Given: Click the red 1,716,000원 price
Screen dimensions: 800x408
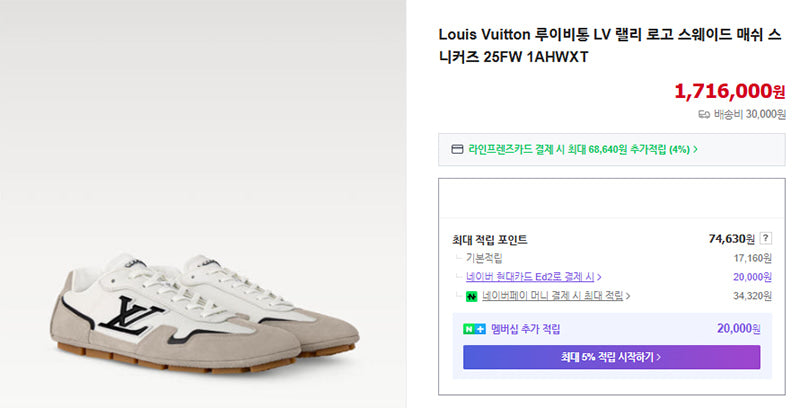Looking at the screenshot, I should [730, 91].
